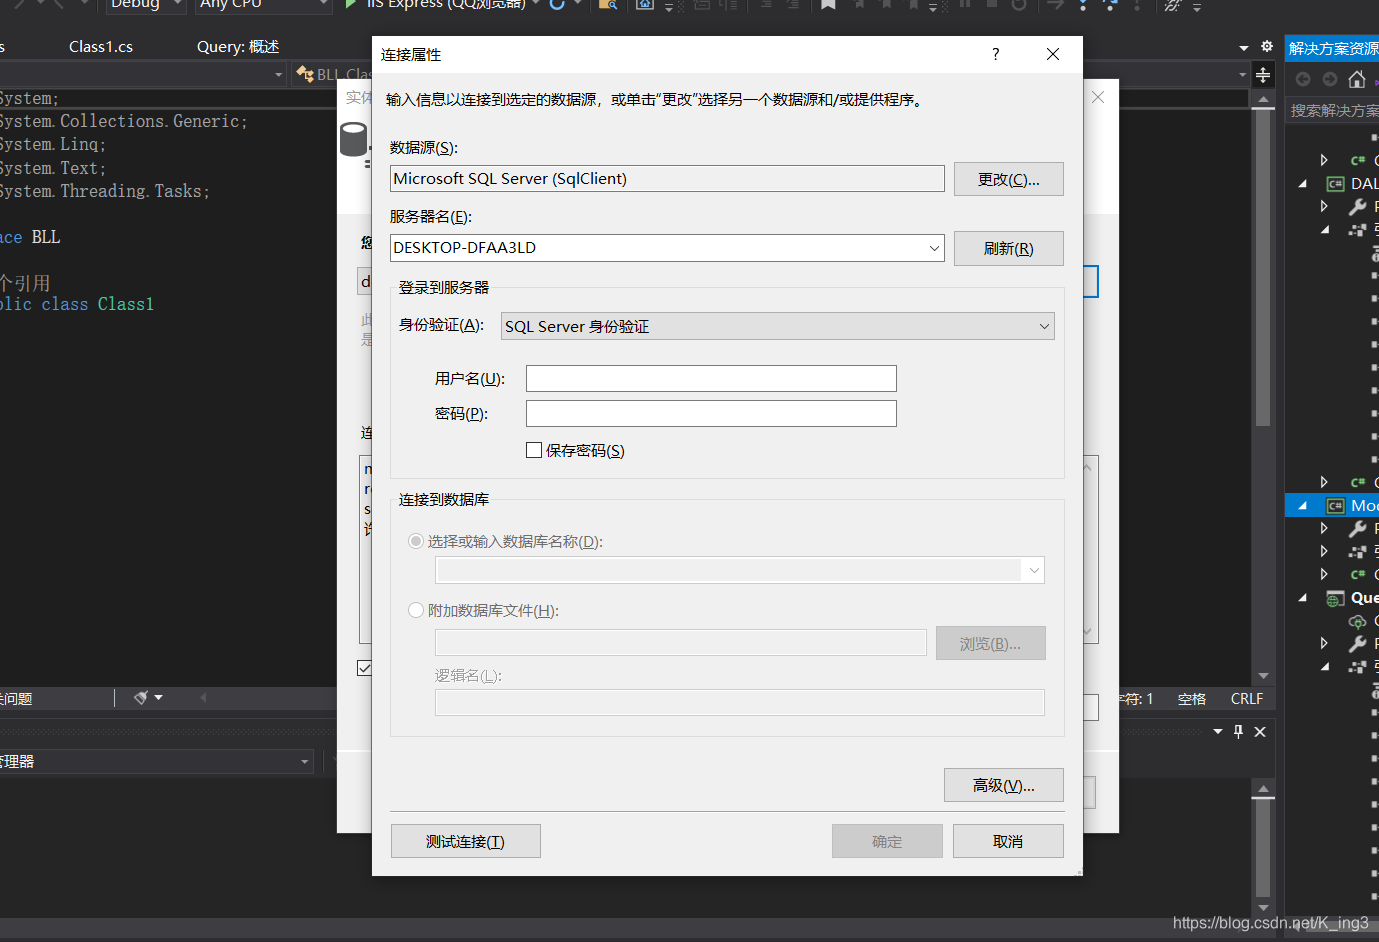Go back in Solution Explorer
The height and width of the screenshot is (942, 1379).
point(1303,79)
